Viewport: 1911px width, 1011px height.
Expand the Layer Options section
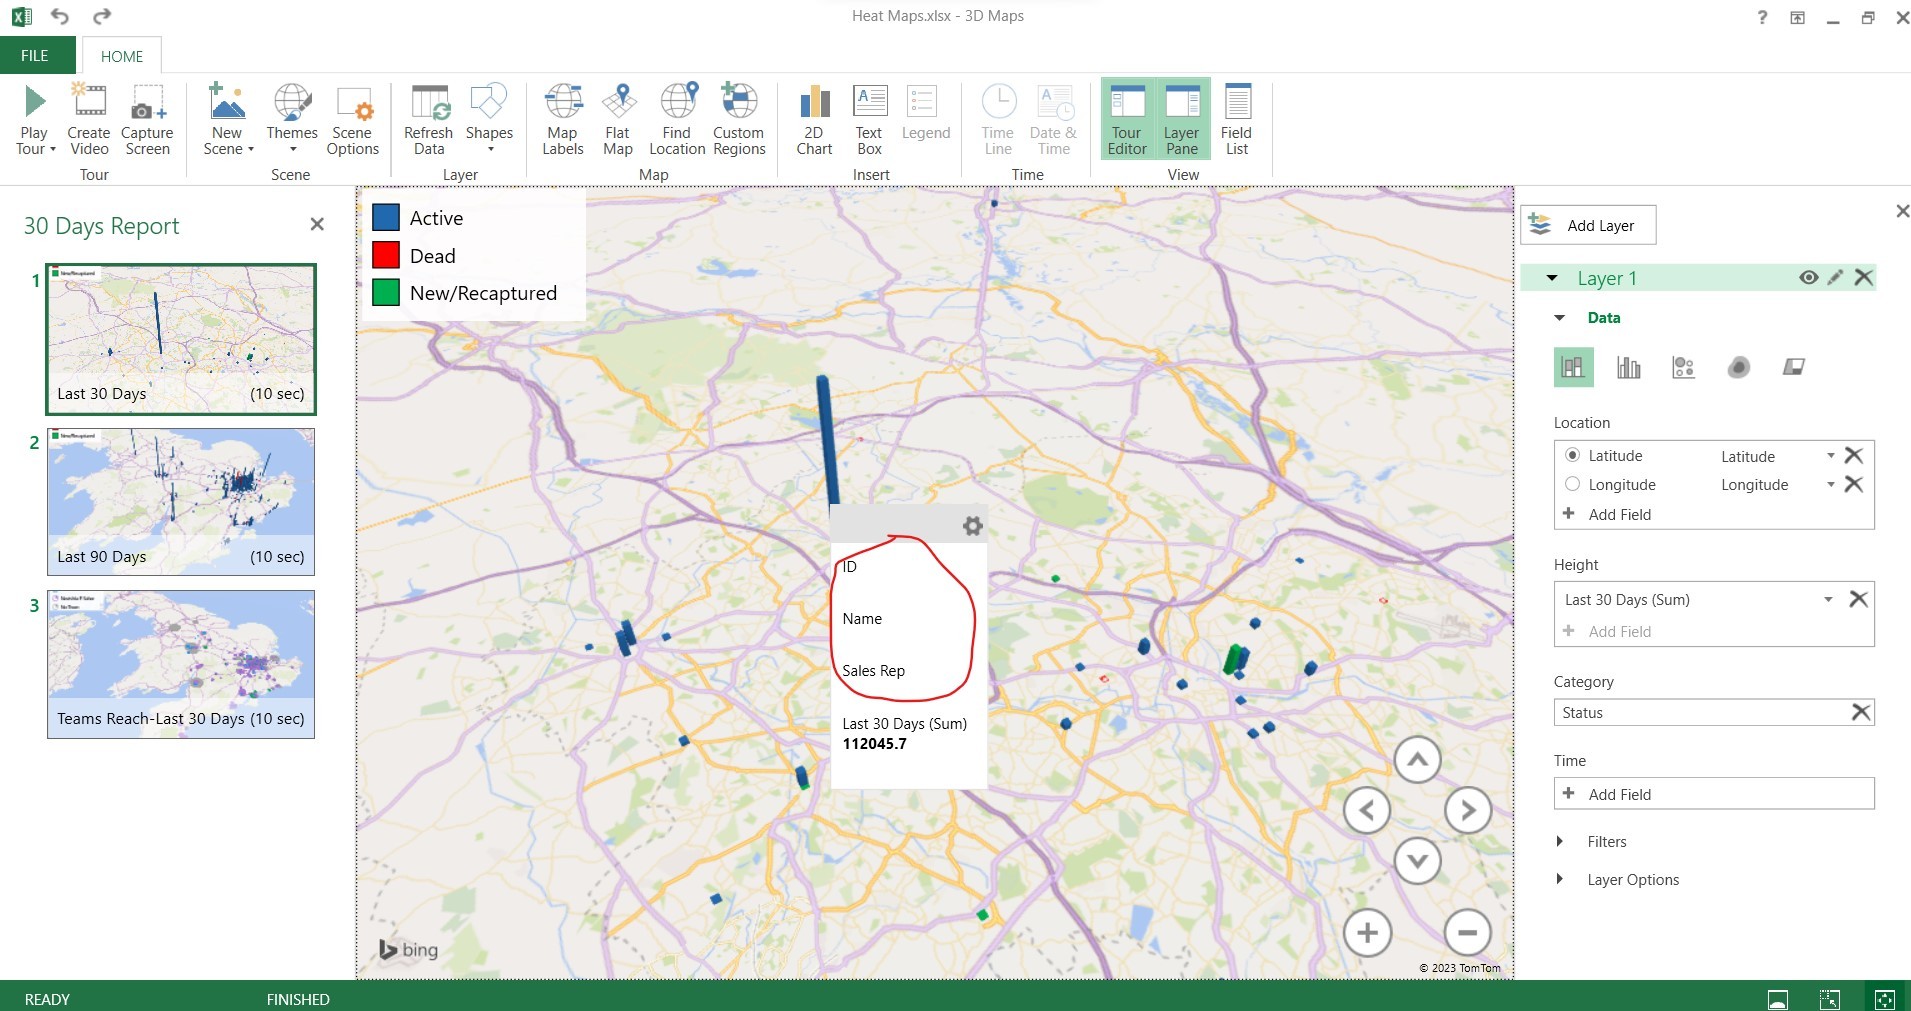pos(1559,880)
